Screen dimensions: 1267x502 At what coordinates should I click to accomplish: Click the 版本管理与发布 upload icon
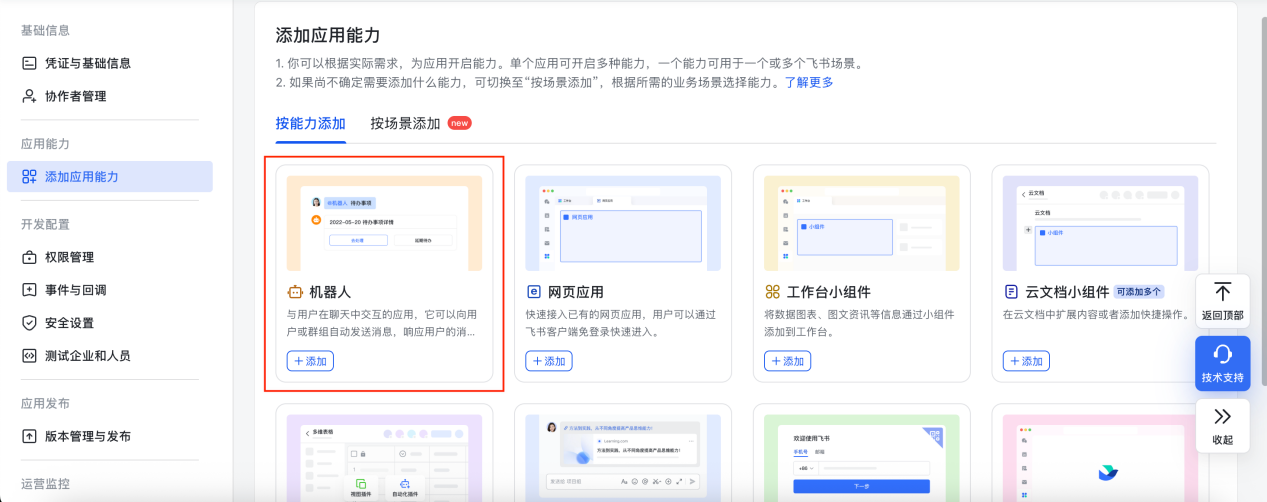point(29,436)
